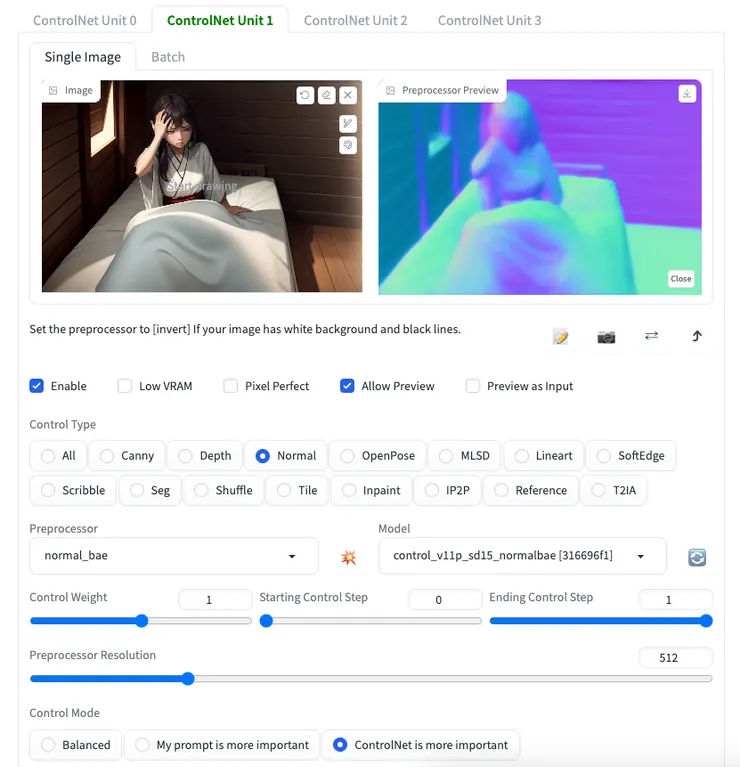Click the Control Weight slider handle
This screenshot has width=740, height=767.
pyautogui.click(x=142, y=621)
